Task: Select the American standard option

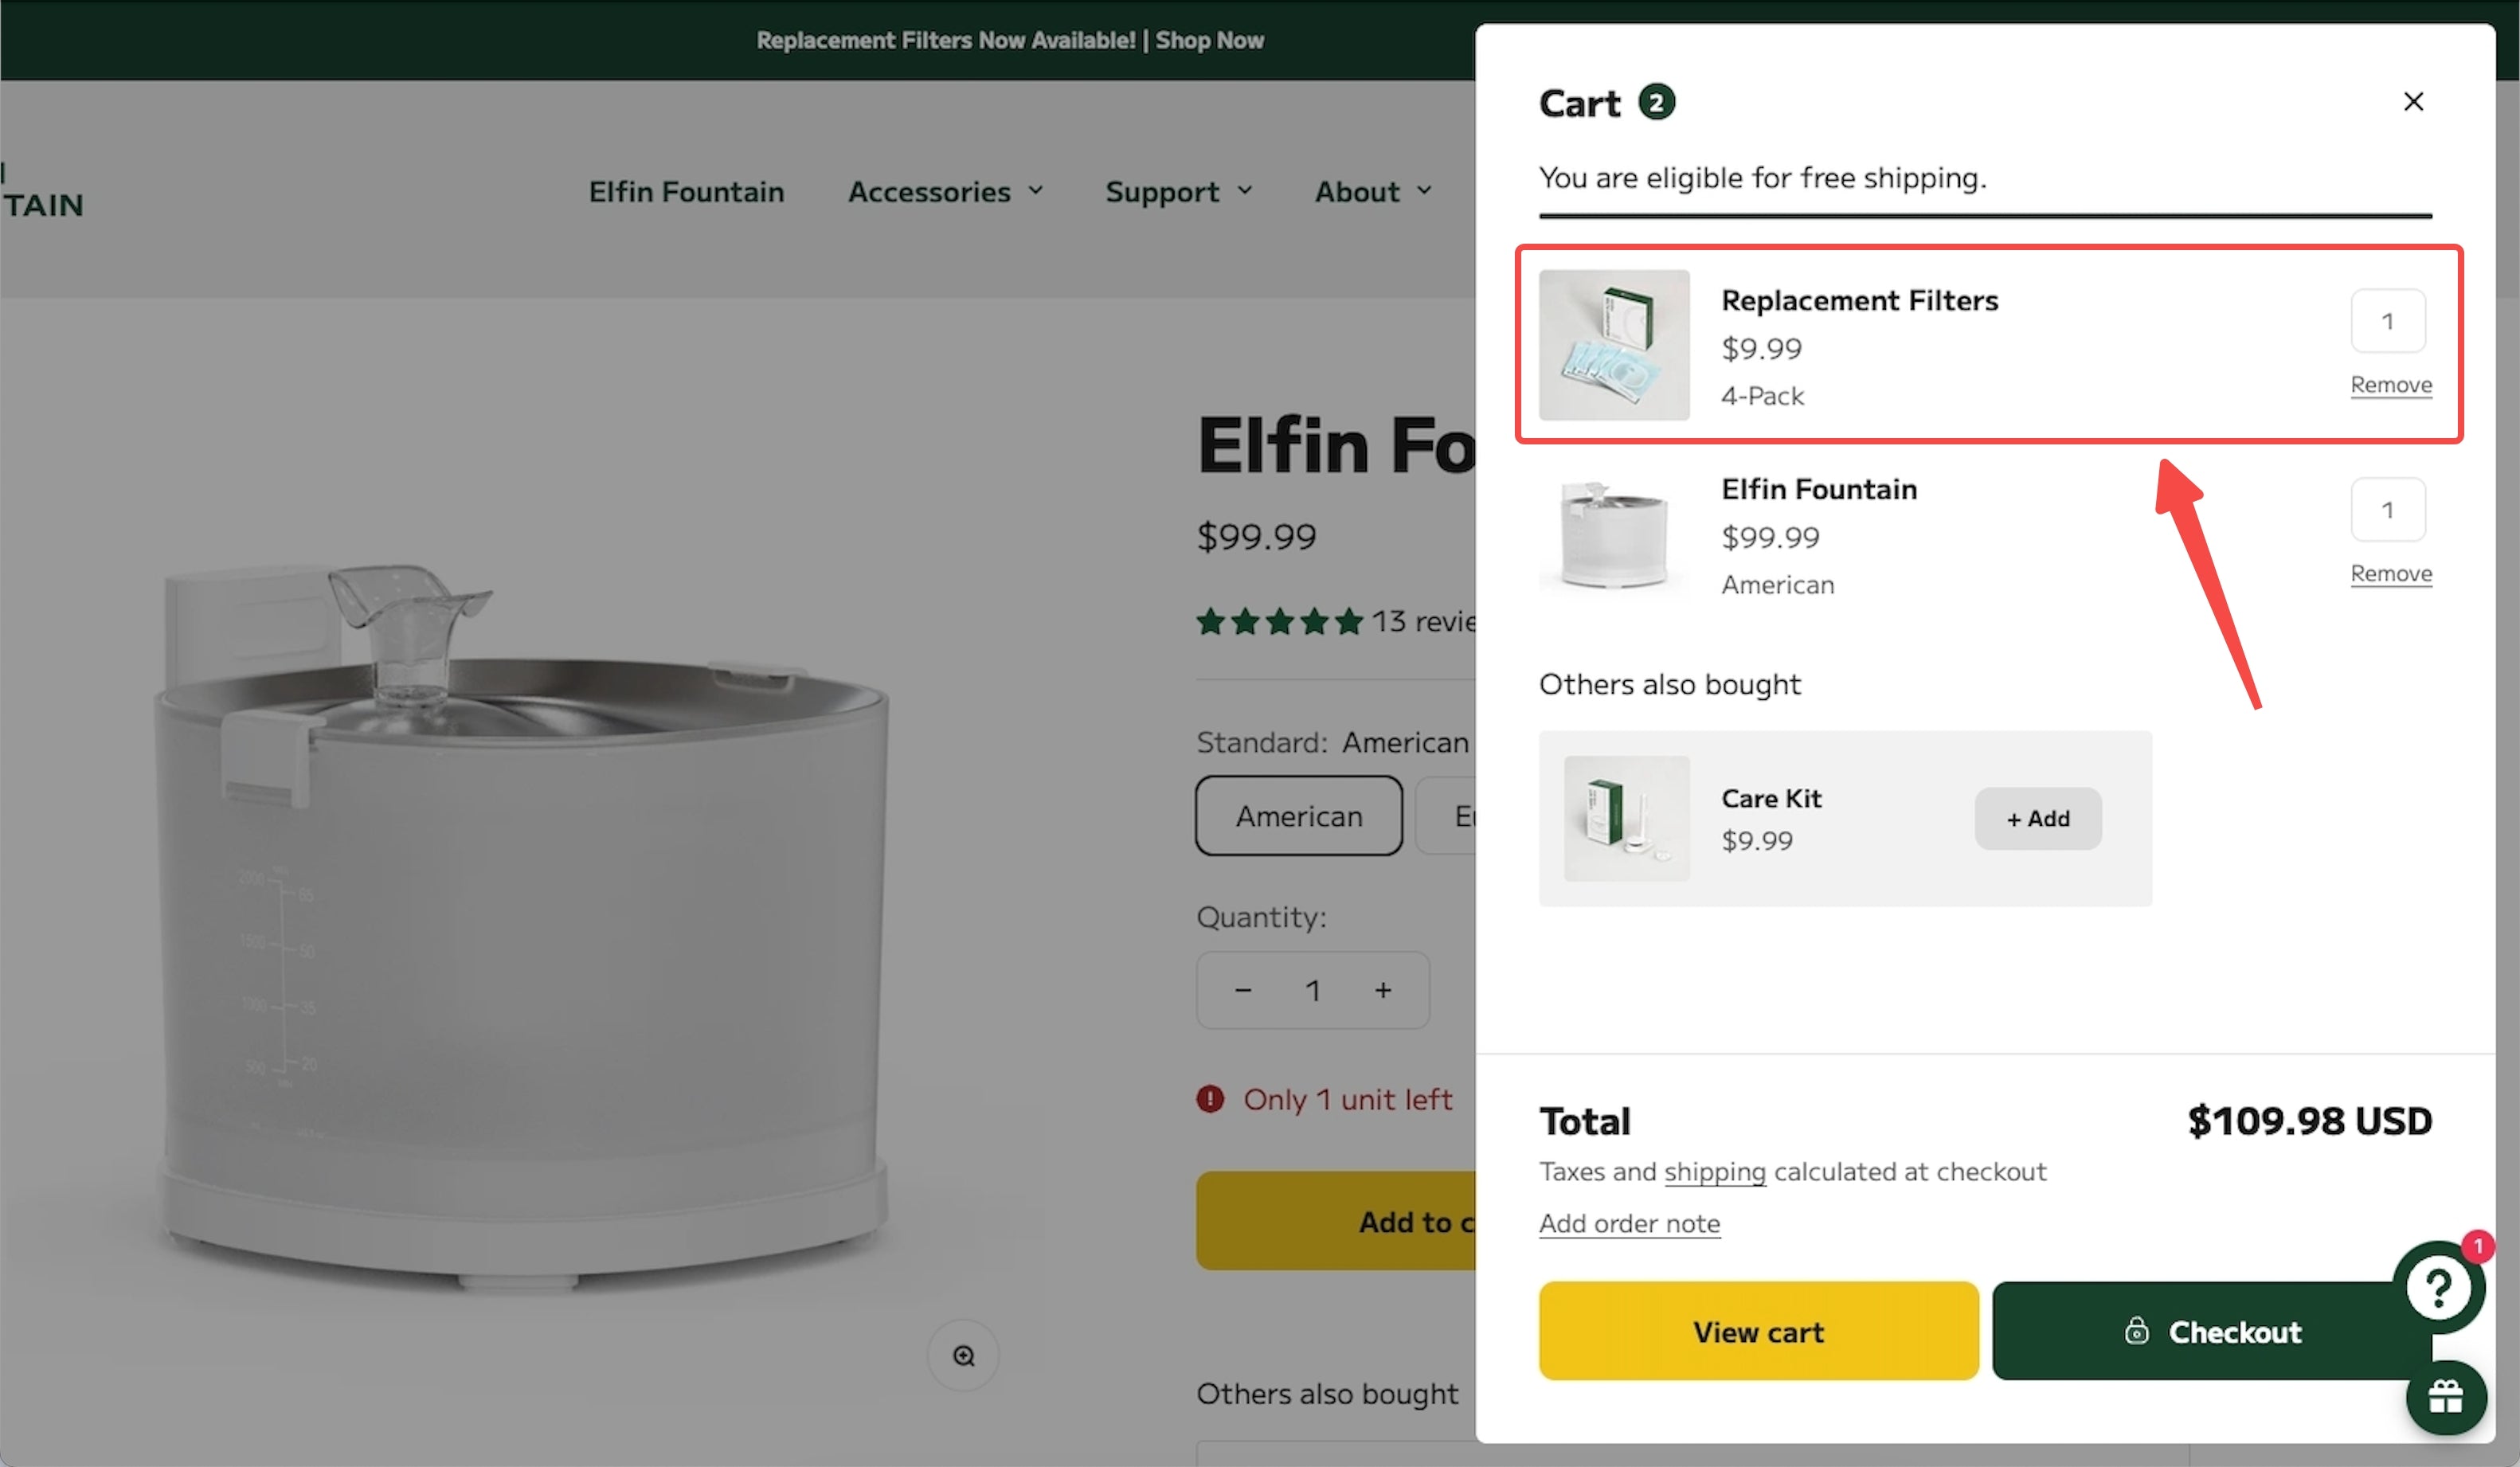Action: point(1298,816)
